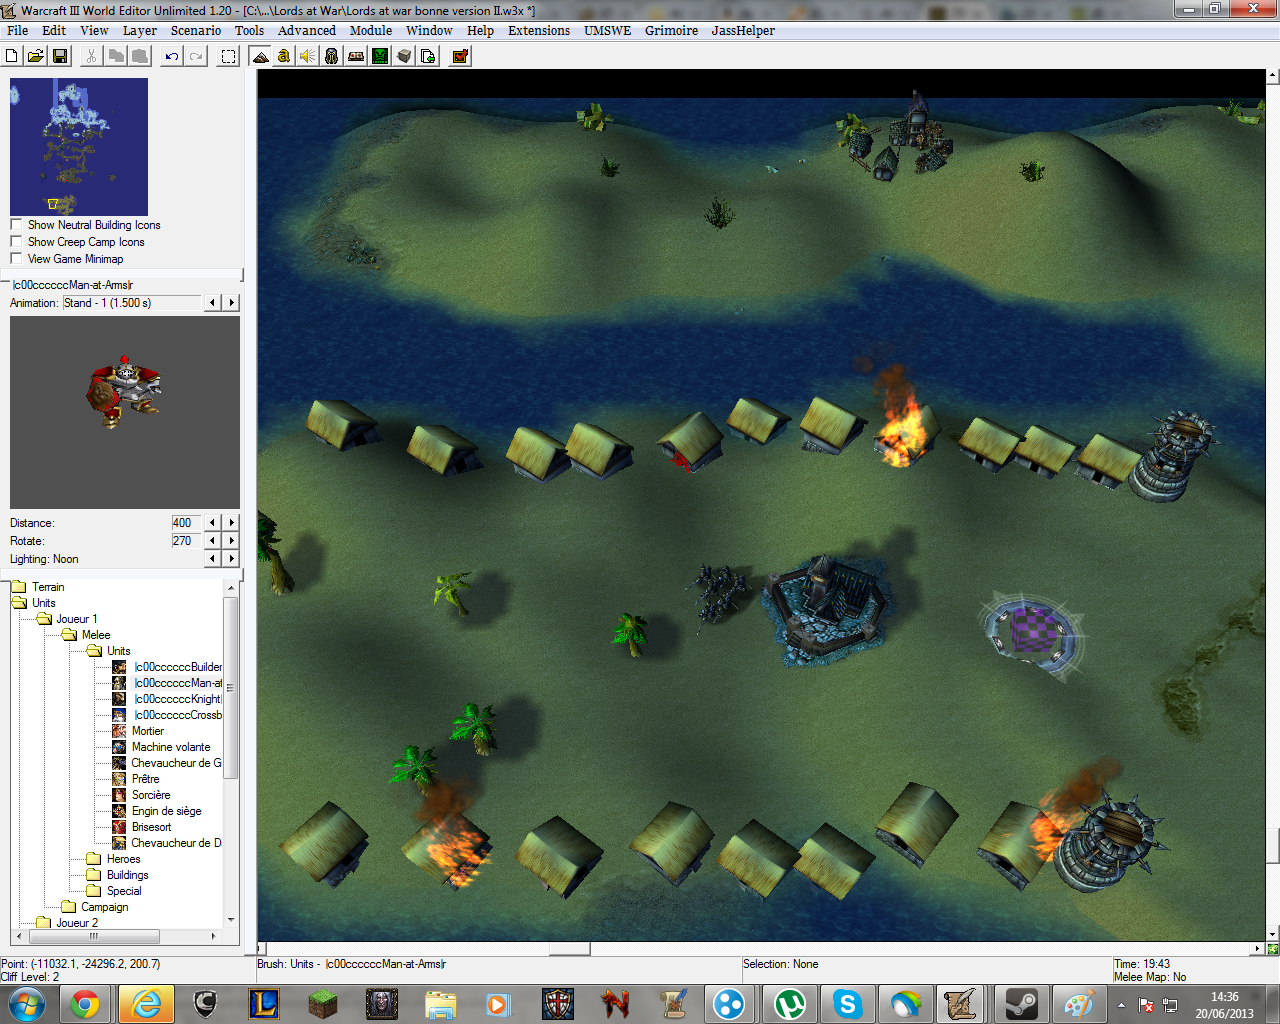Open the Trigger Editor icon

284,56
